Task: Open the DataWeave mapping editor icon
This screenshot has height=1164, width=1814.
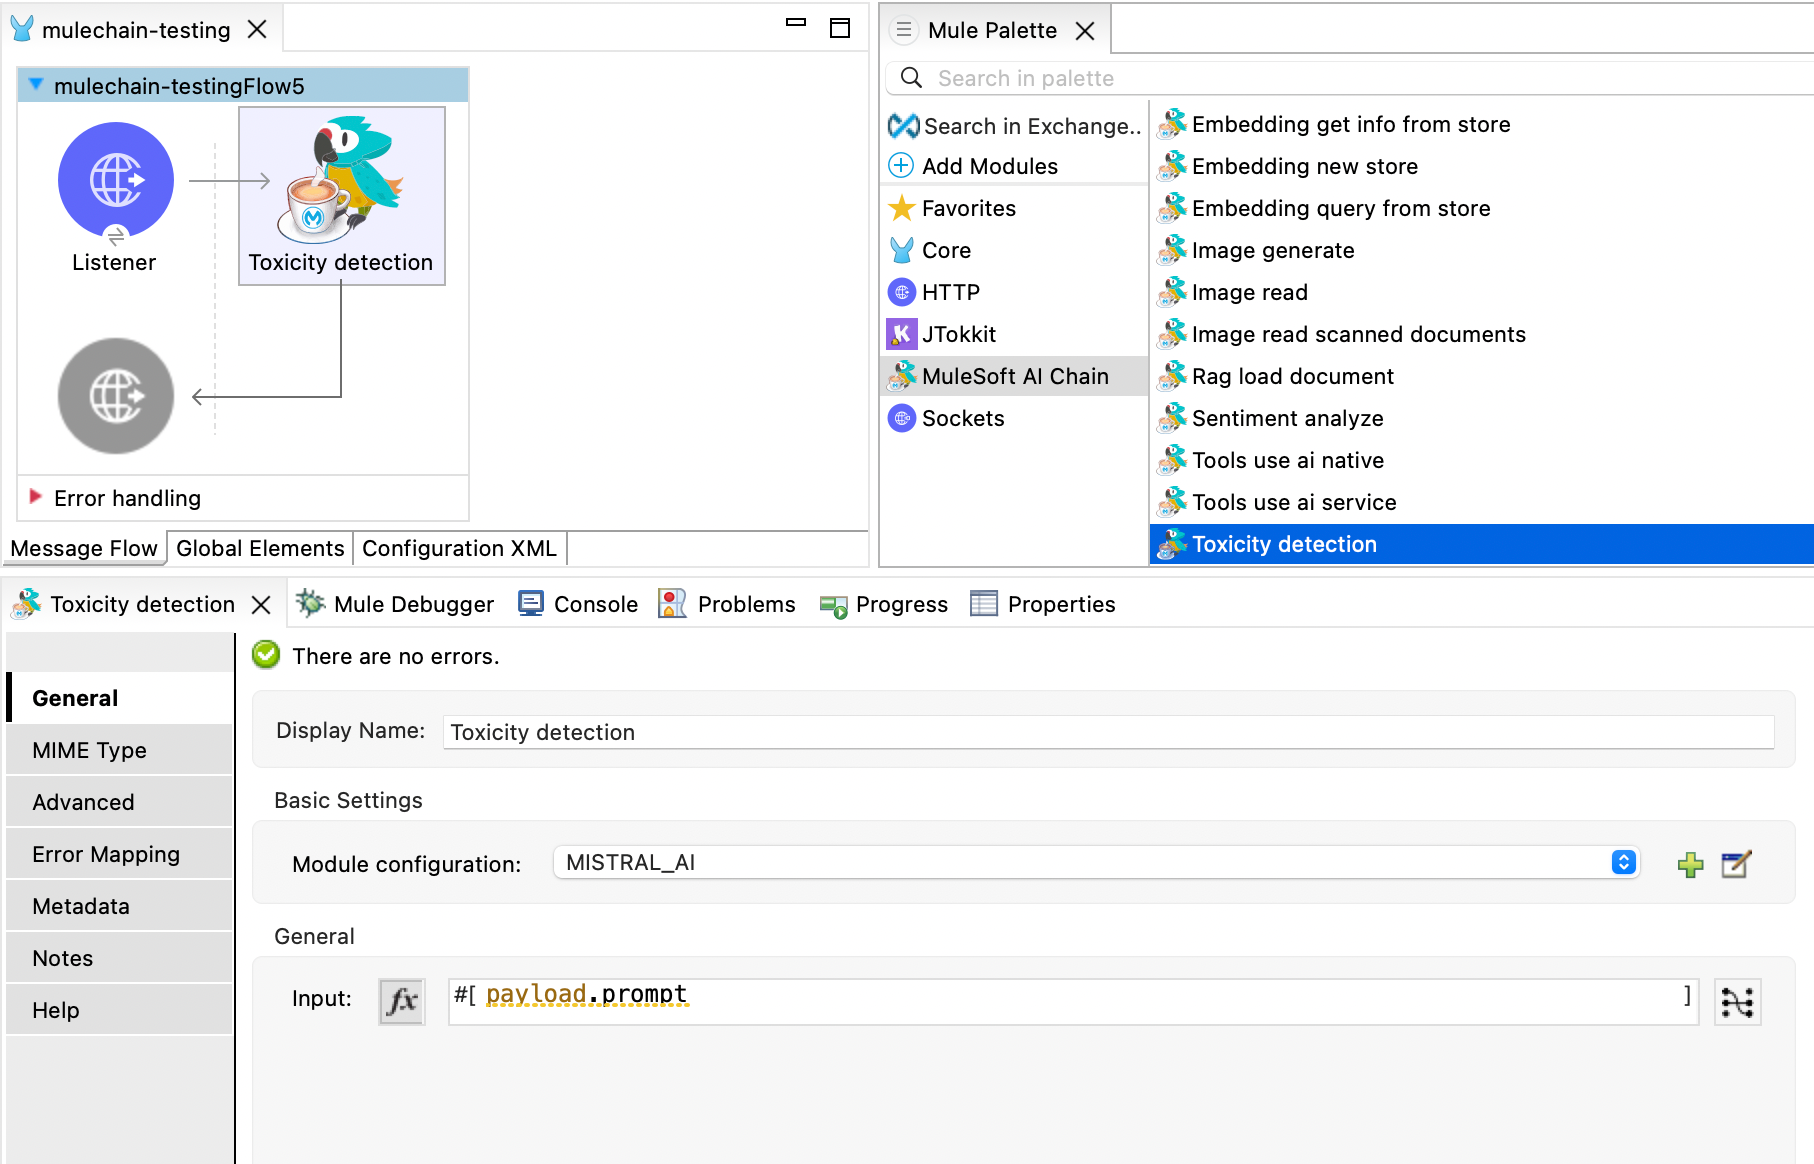Action: pos(1738,1001)
